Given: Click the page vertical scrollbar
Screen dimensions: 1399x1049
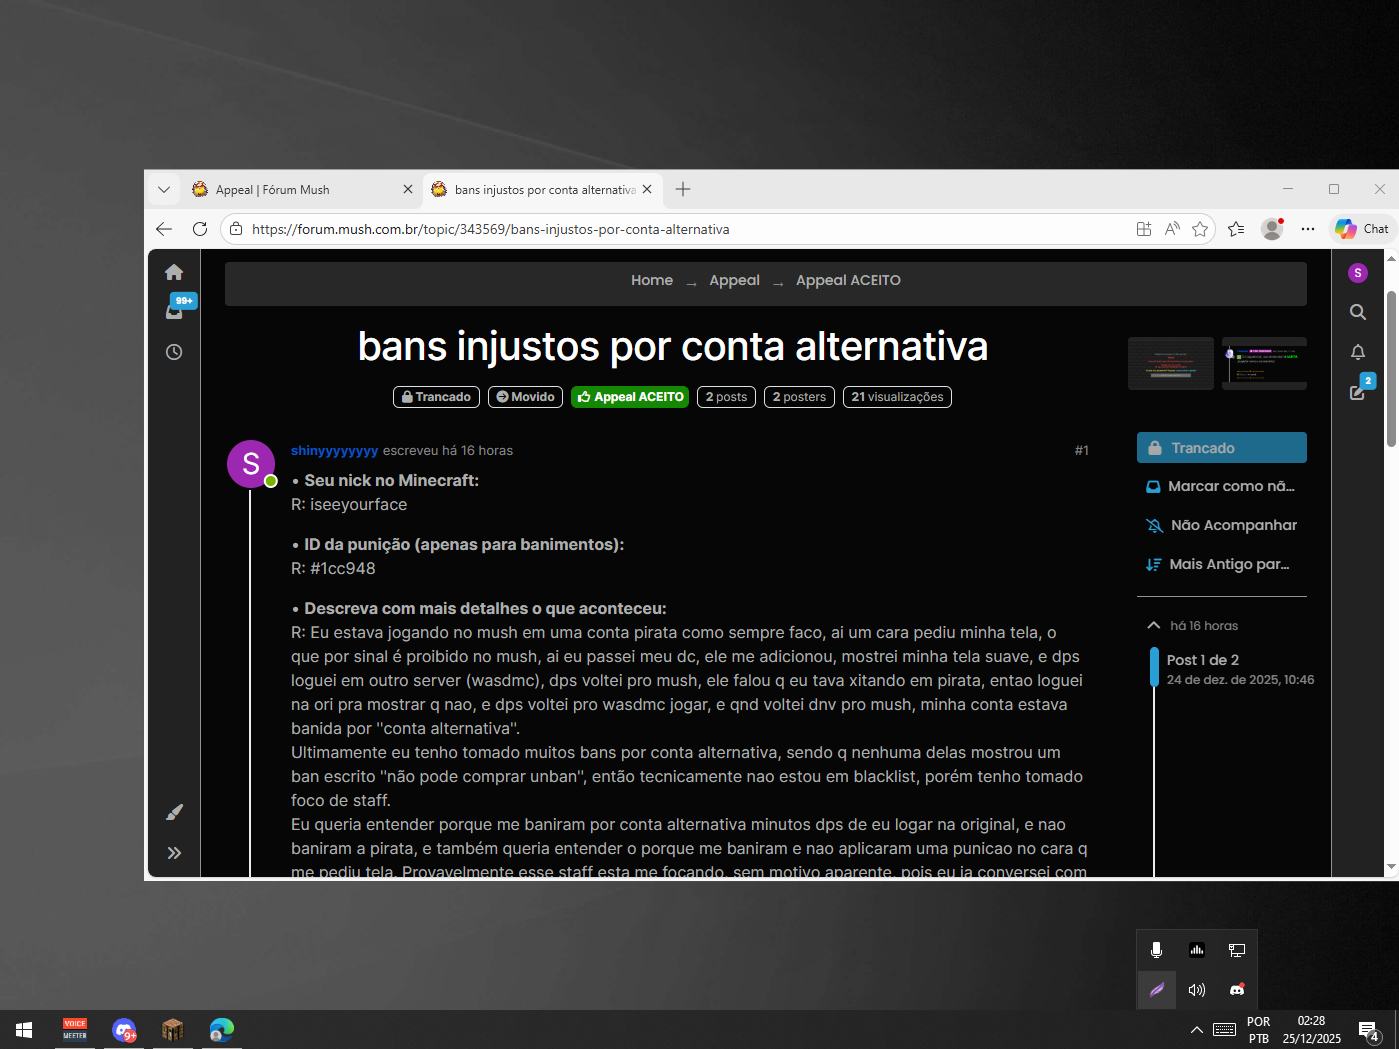Looking at the screenshot, I should pos(1391,370).
